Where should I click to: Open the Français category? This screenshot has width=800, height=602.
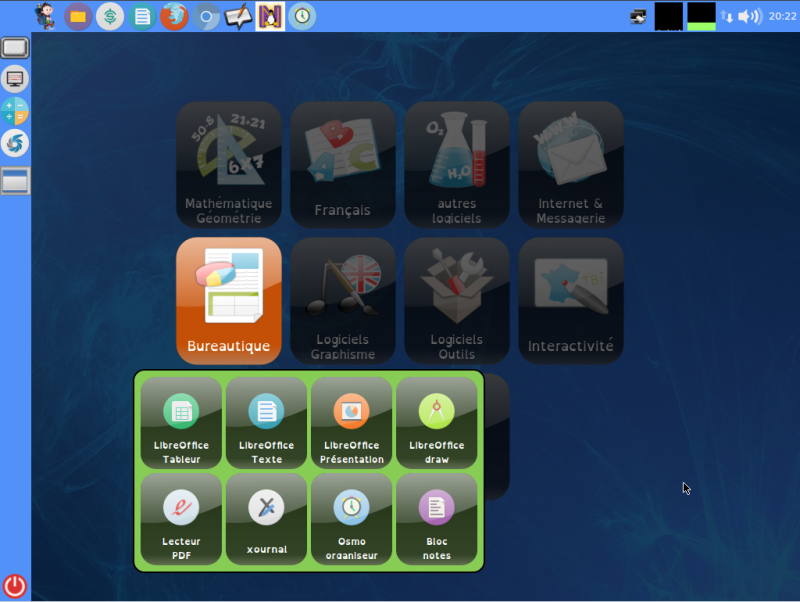tap(343, 165)
